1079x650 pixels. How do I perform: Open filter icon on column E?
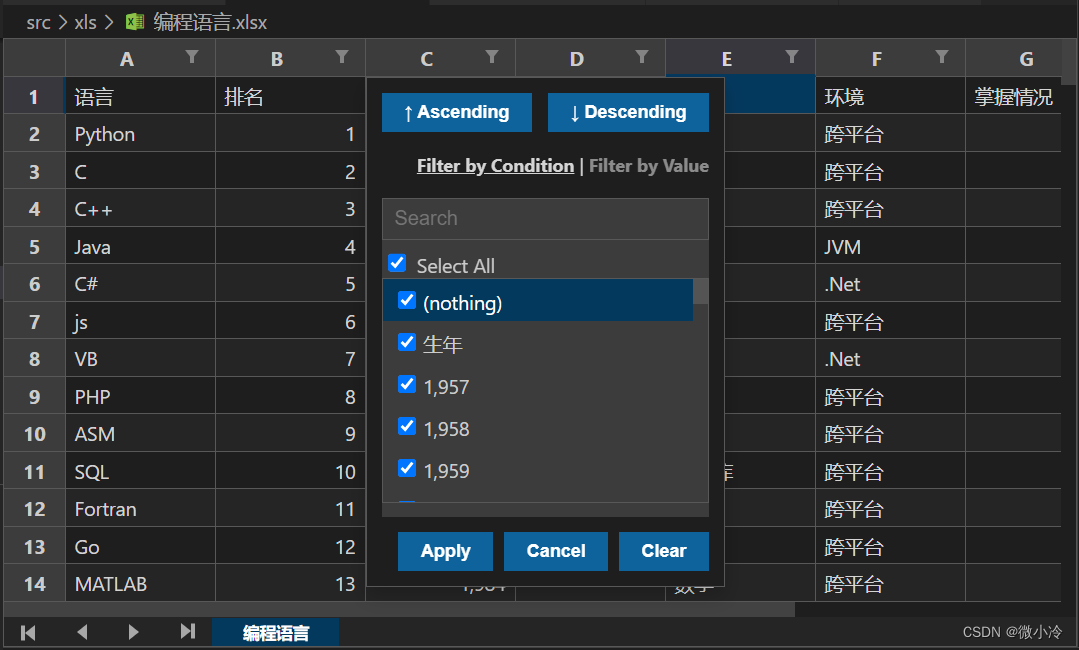tap(792, 56)
